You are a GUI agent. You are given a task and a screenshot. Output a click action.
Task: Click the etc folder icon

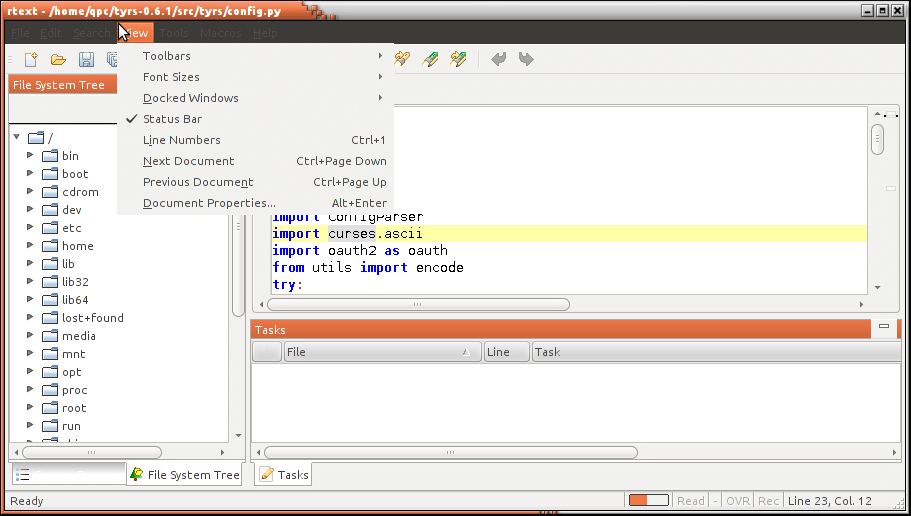50,228
